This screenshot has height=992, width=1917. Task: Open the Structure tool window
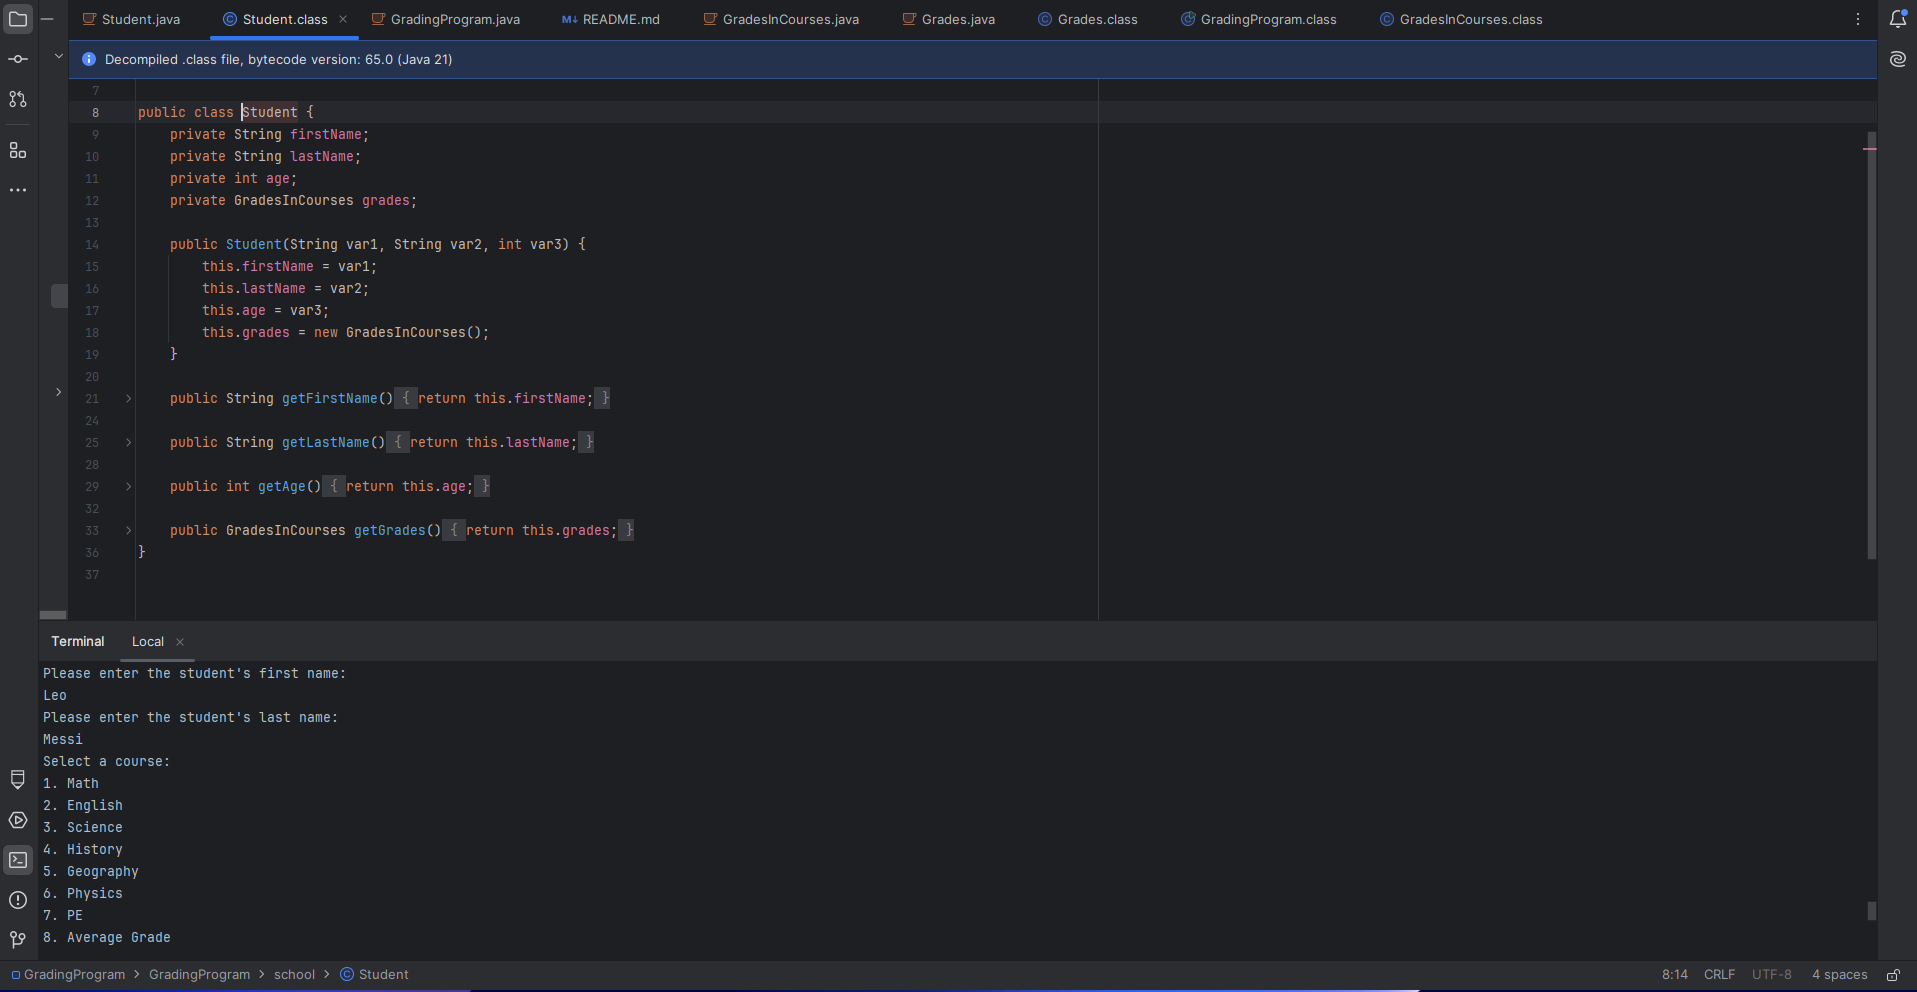pos(18,150)
